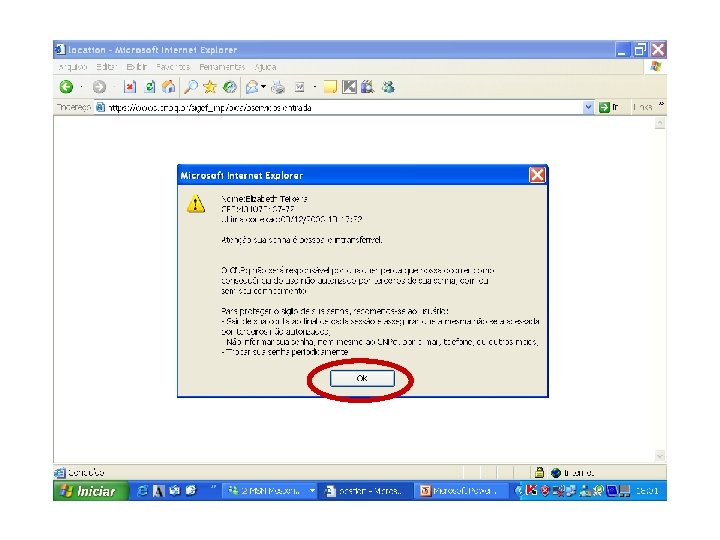The width and height of the screenshot is (720, 540).
Task: Print the page with the printer icon
Action: tap(278, 87)
